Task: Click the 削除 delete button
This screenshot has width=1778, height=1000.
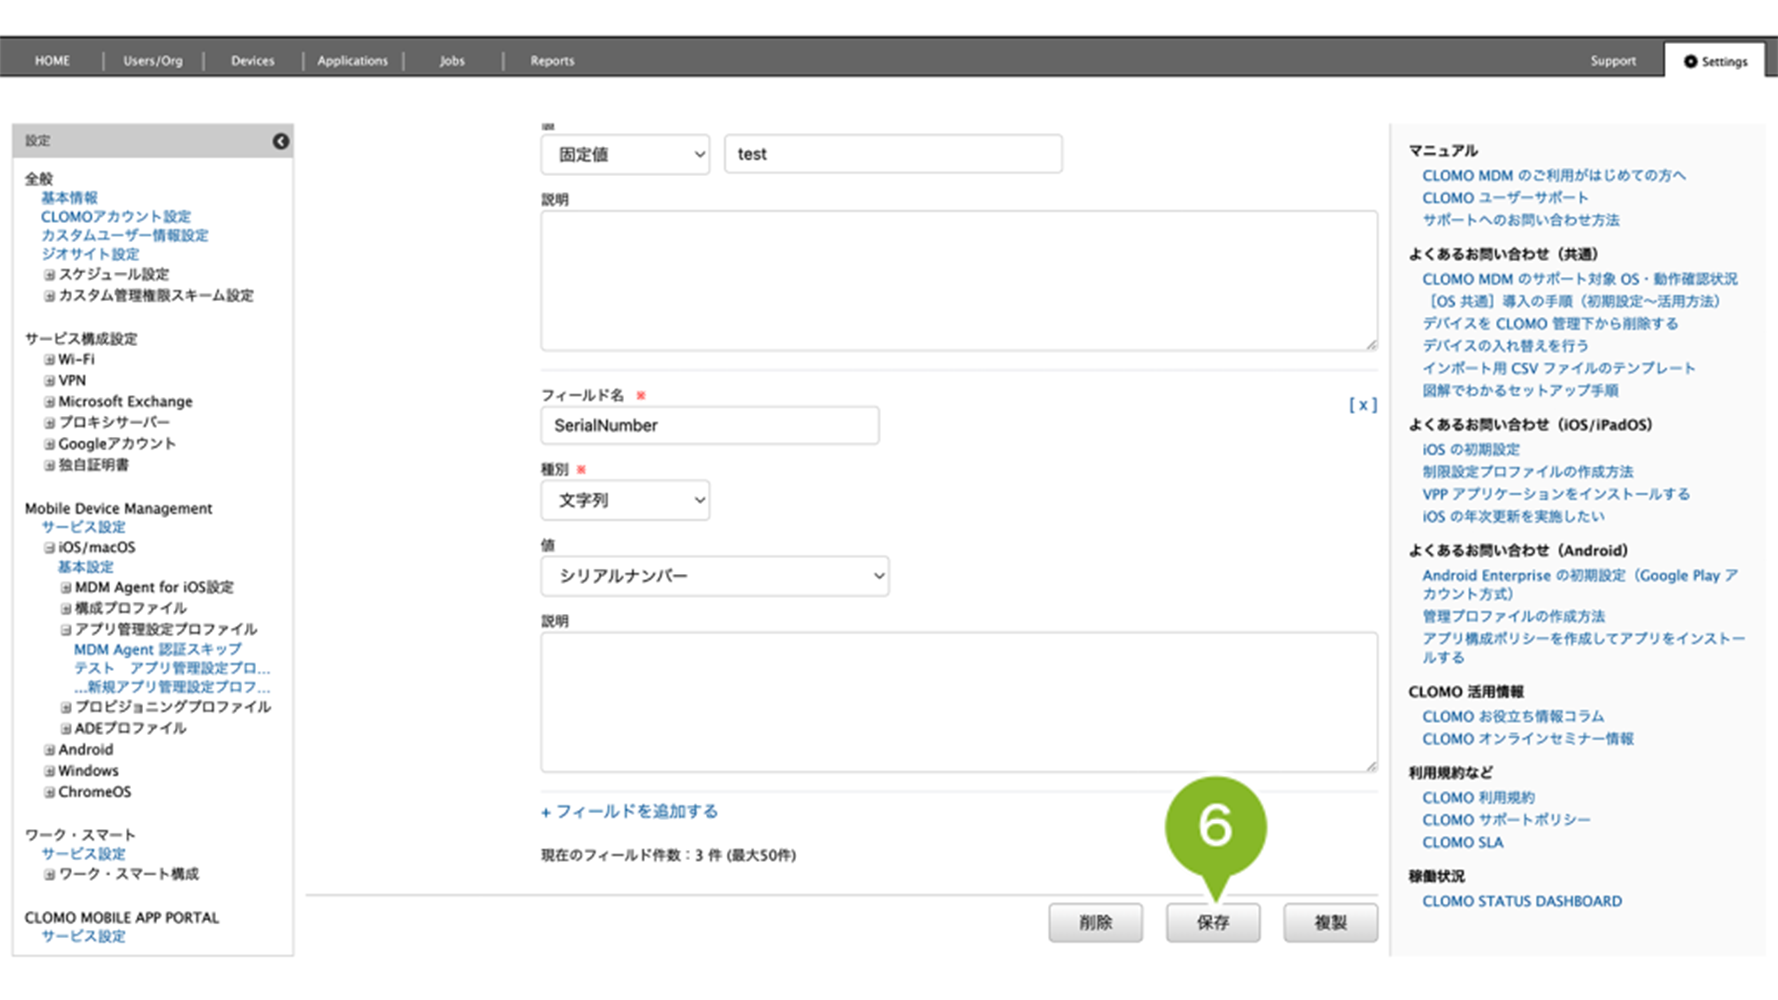Action: [x=1095, y=922]
